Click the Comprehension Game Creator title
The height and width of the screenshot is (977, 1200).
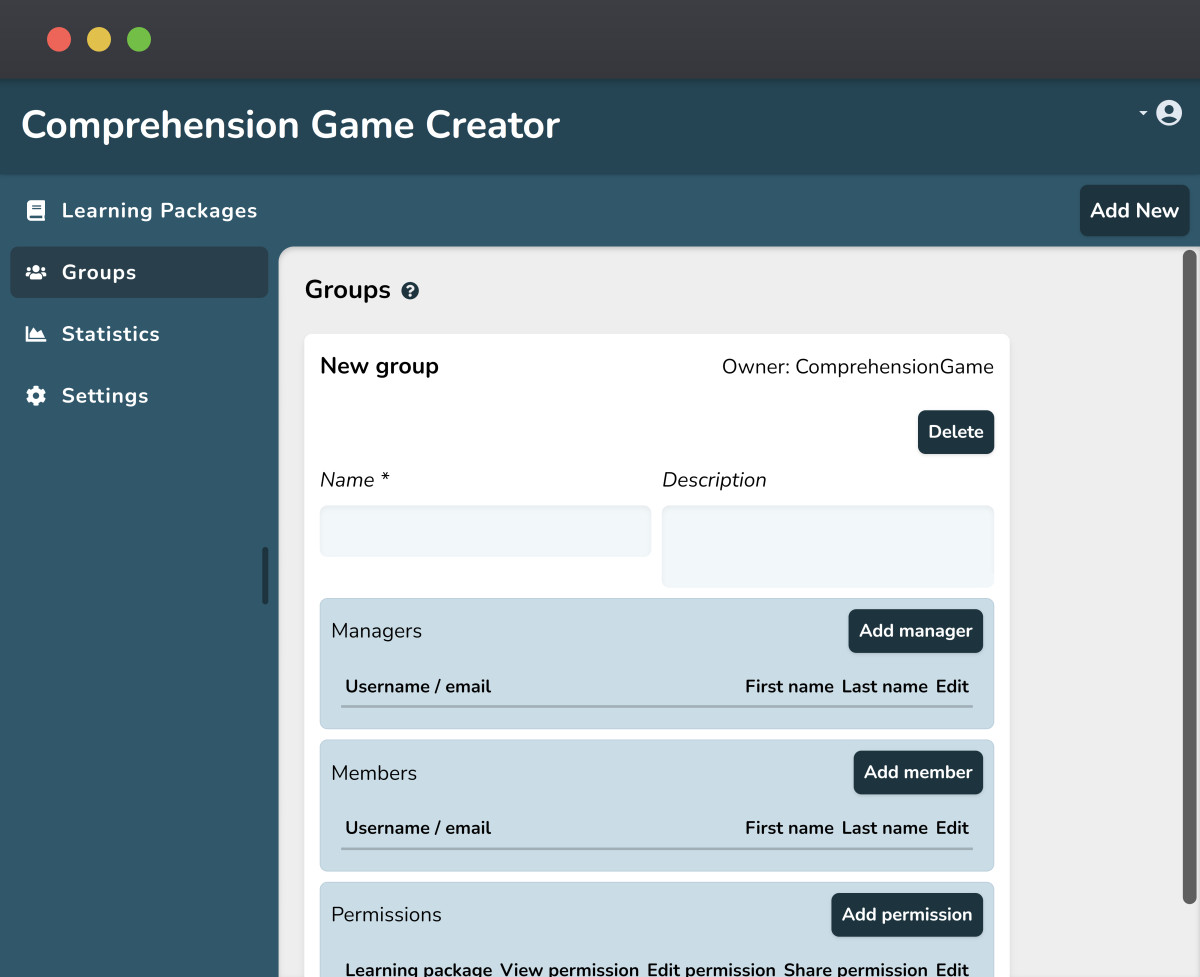click(290, 125)
